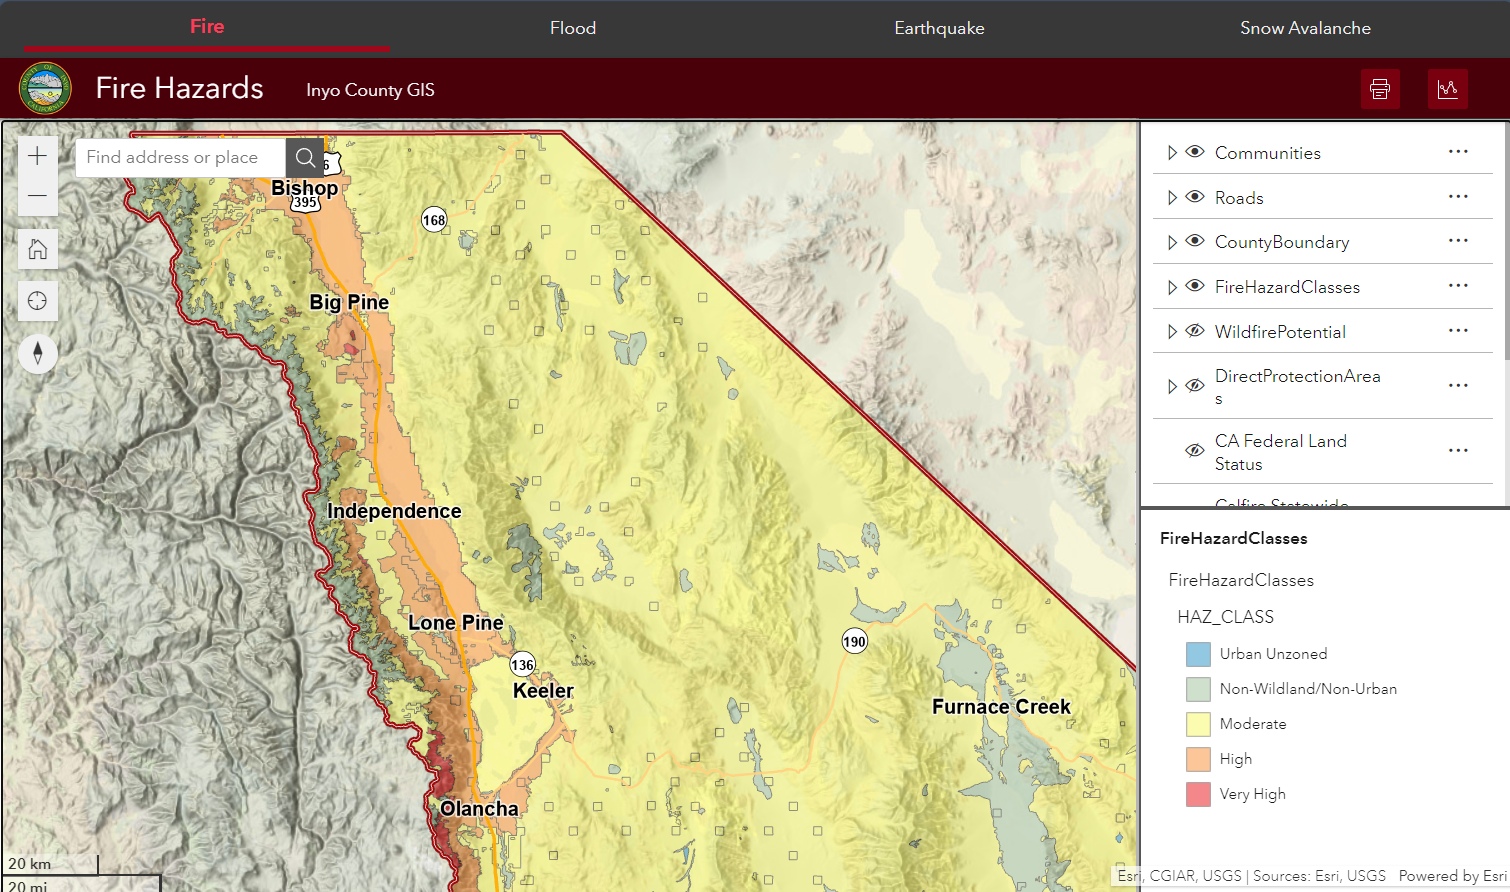Run the address search magnifier
1510x892 pixels.
pos(305,157)
